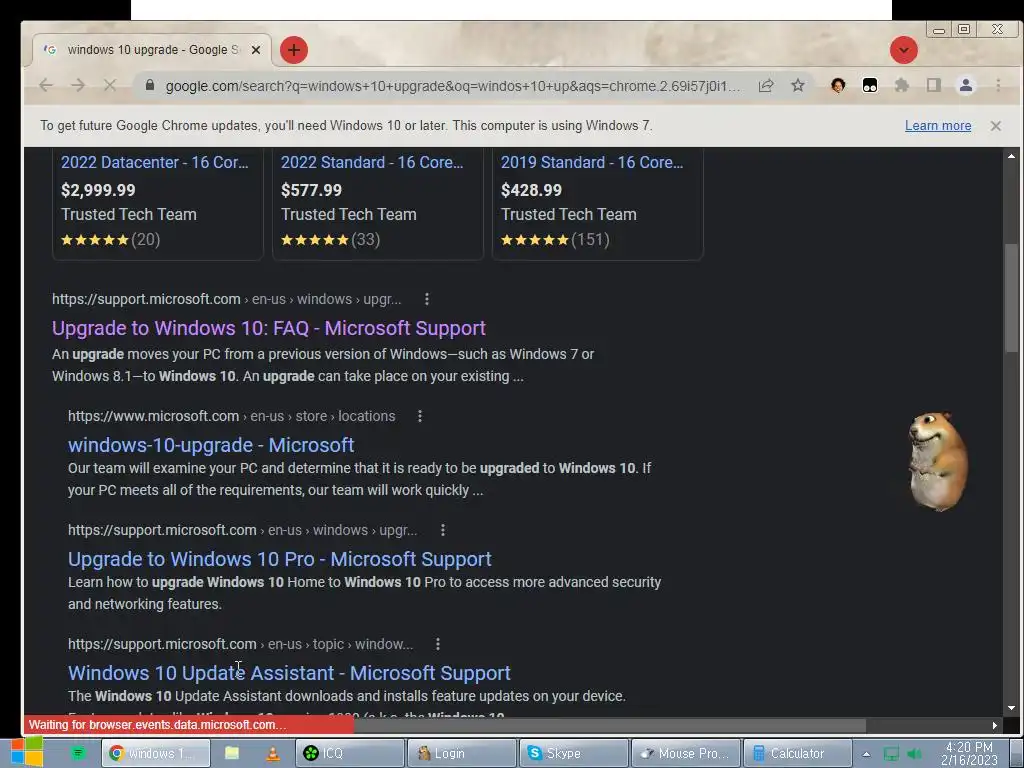This screenshot has width=1024, height=768.
Task: Open the Chrome profile menu
Action: click(966, 86)
